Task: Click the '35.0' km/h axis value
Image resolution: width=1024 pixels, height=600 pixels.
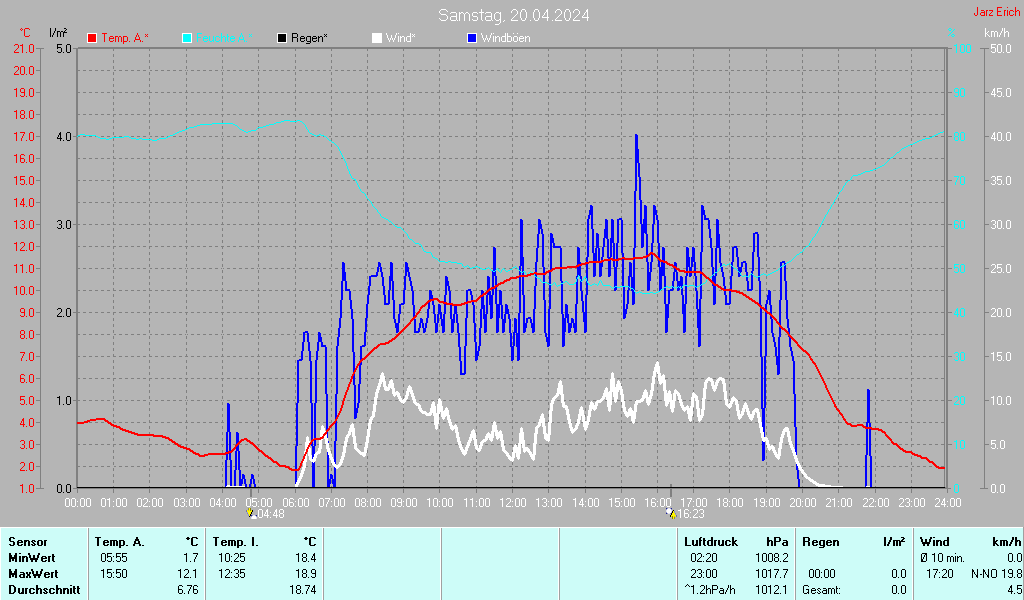Action: click(1001, 180)
